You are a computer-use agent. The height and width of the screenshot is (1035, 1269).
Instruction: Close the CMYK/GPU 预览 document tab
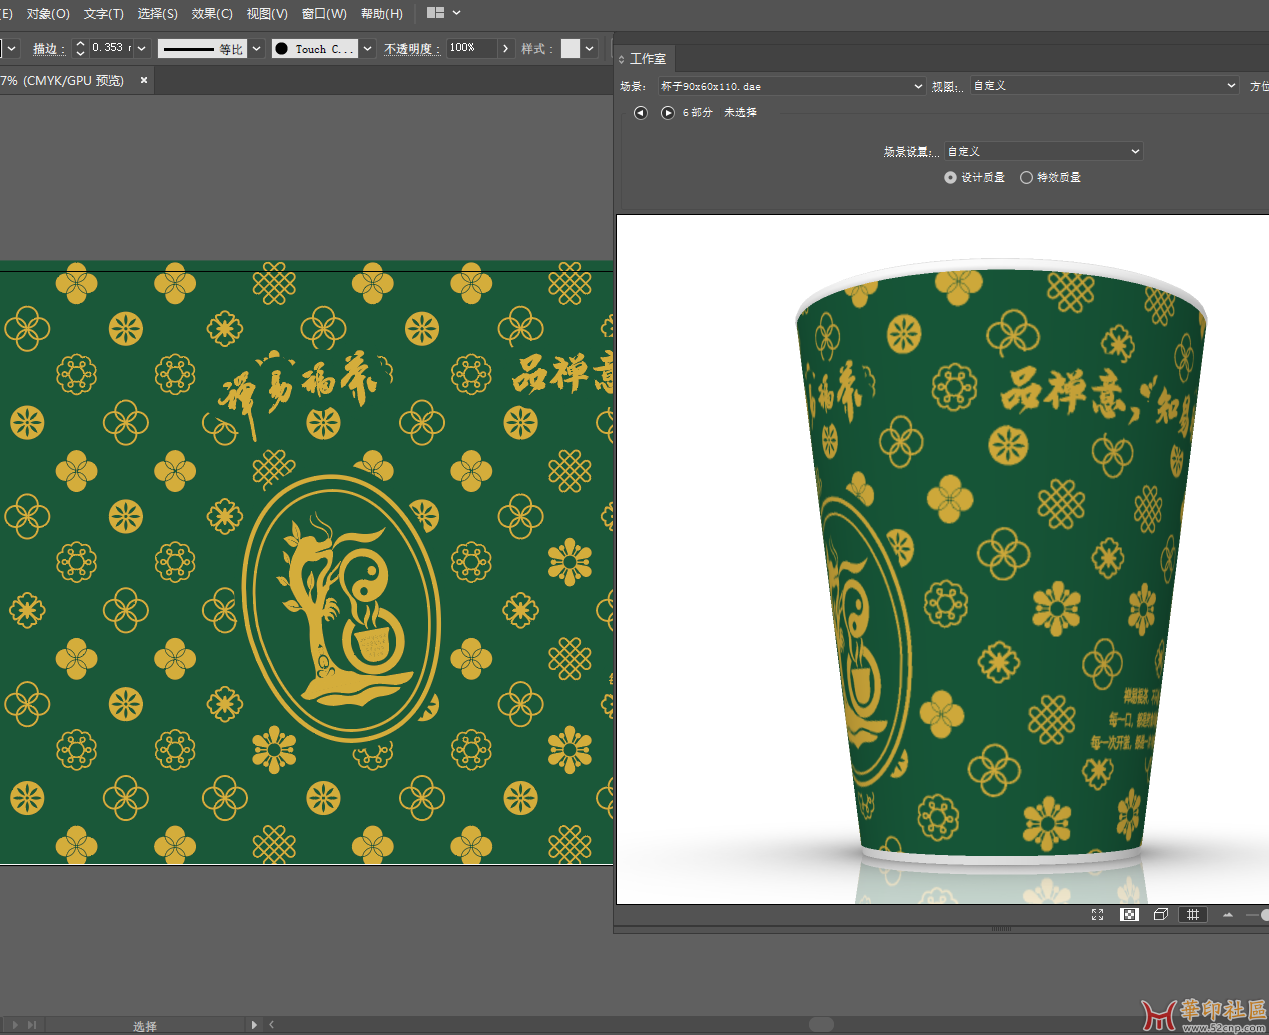pyautogui.click(x=144, y=80)
